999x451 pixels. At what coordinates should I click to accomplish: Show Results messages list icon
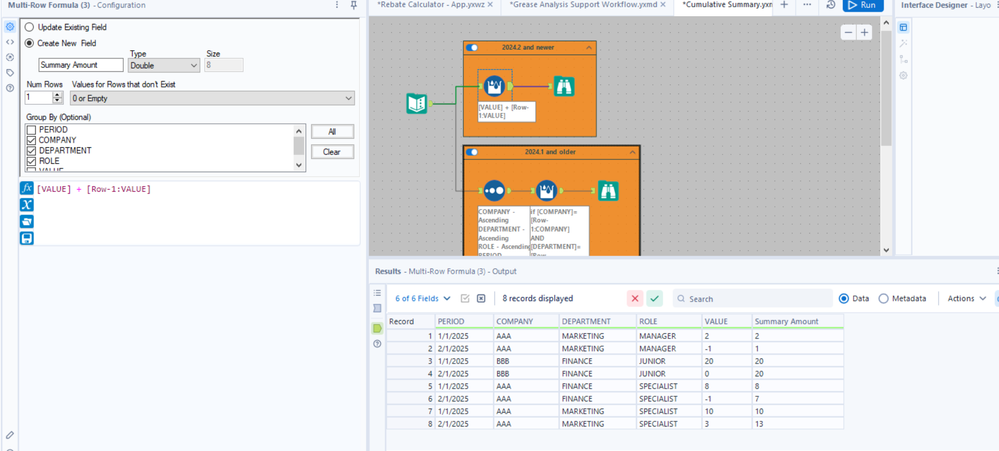377,293
